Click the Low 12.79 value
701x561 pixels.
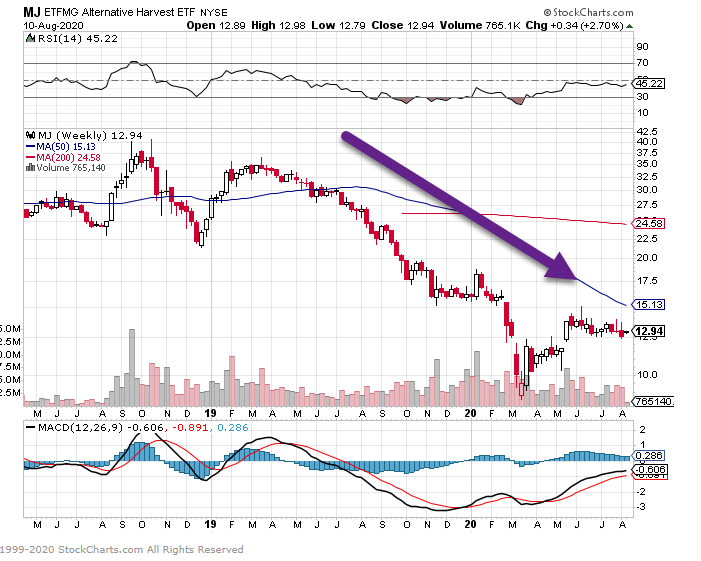[338, 25]
